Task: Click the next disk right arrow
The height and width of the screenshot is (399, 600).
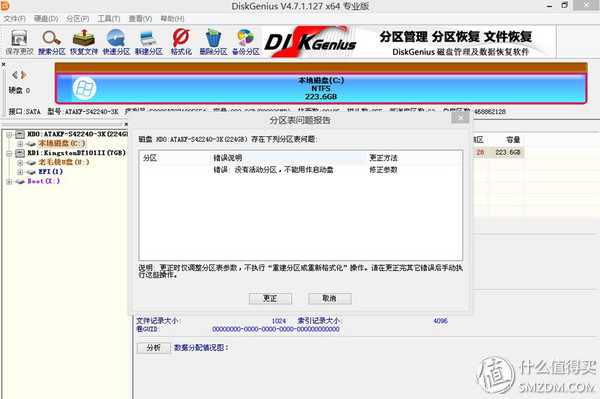Action: [24, 75]
